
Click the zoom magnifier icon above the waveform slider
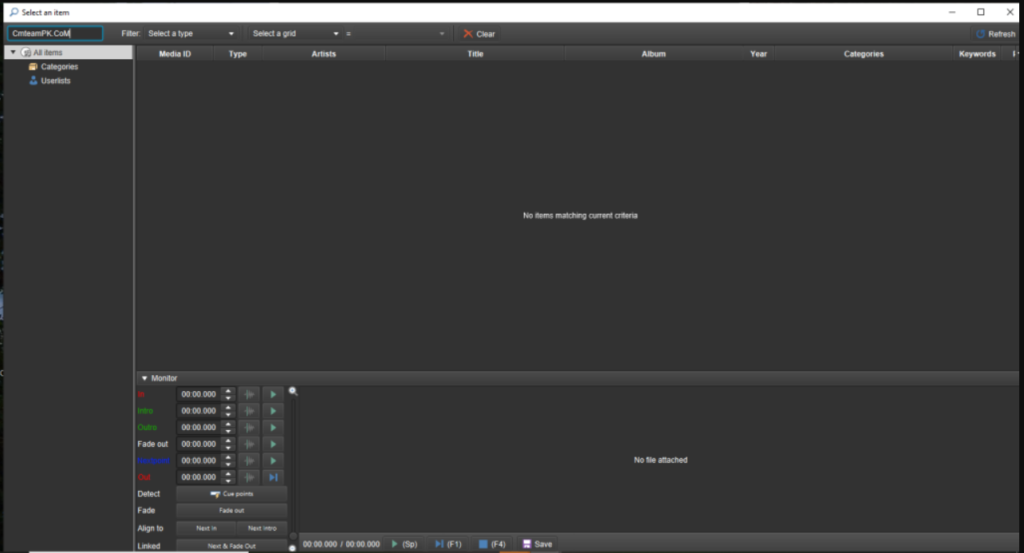[x=293, y=392]
